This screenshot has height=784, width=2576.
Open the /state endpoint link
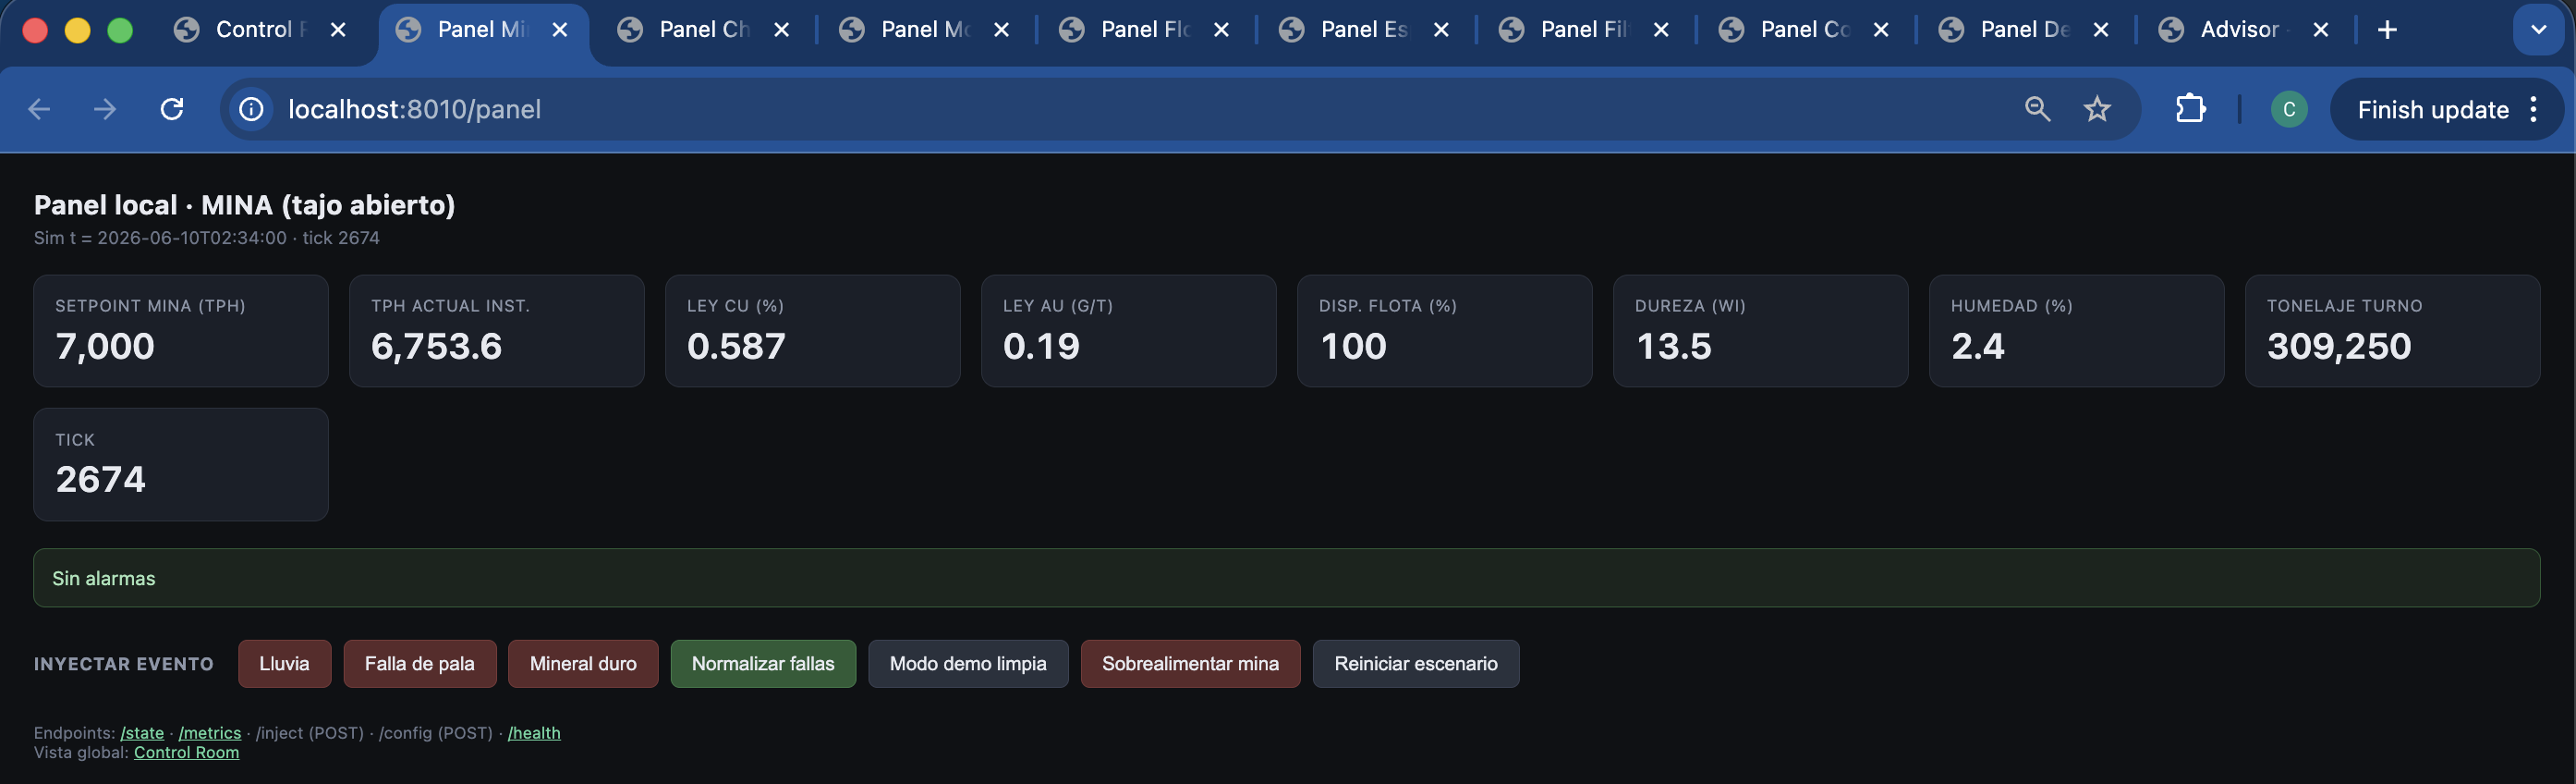tap(142, 733)
